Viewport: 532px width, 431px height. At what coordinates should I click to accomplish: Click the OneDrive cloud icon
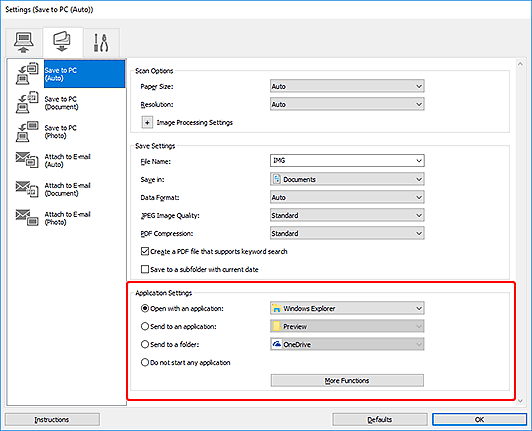277,344
